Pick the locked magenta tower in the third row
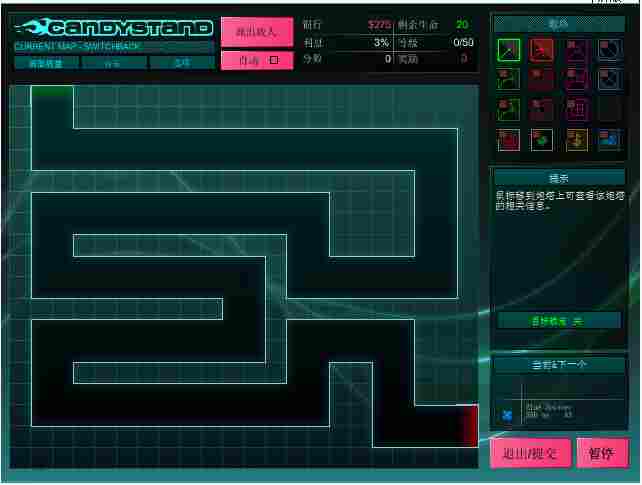The width and height of the screenshot is (642, 485). (x=576, y=108)
